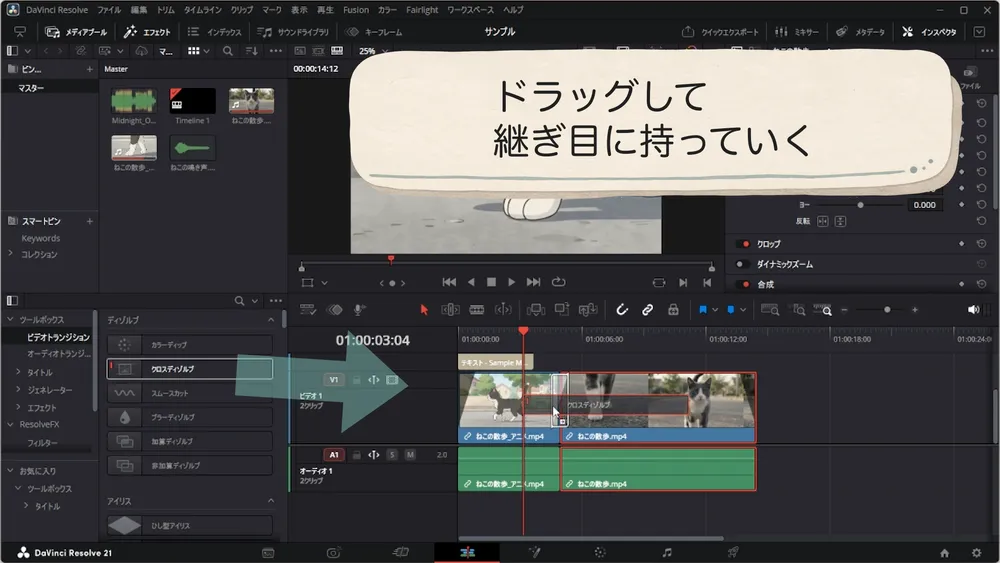The width and height of the screenshot is (1000, 563).
Task: Toggle loop playback
Action: click(559, 282)
